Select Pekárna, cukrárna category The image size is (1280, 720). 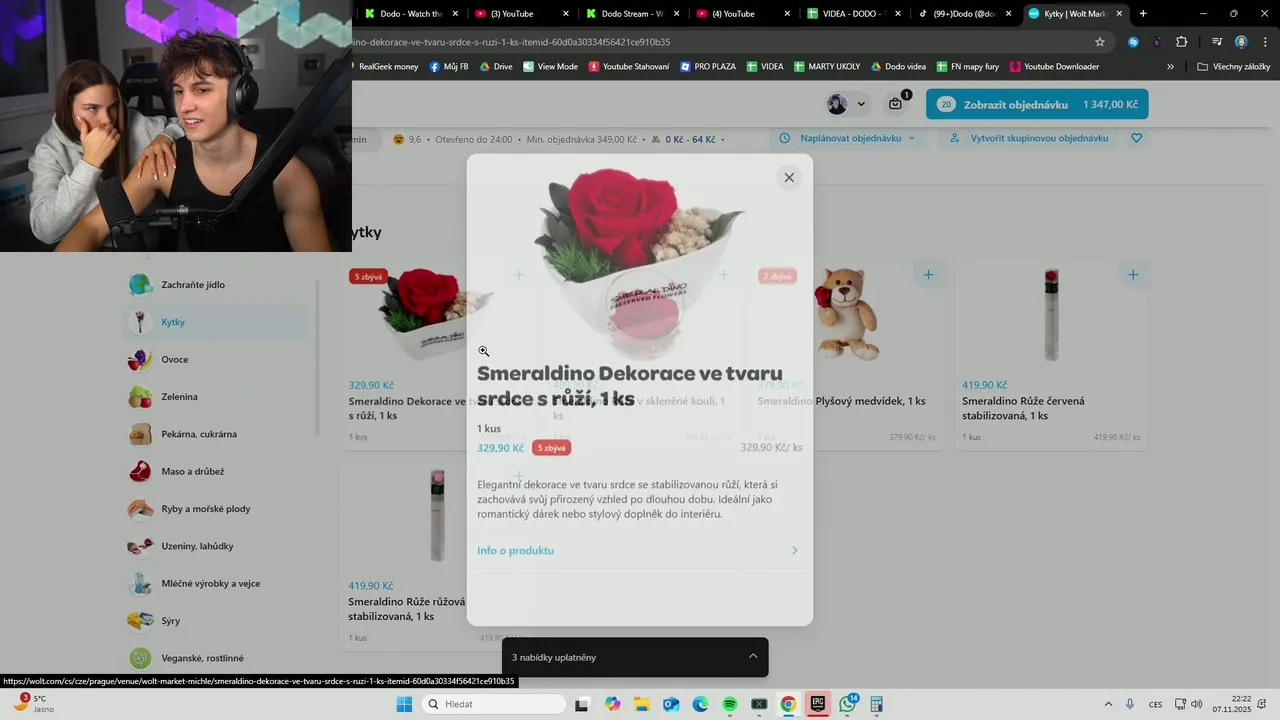[x=217, y=434]
